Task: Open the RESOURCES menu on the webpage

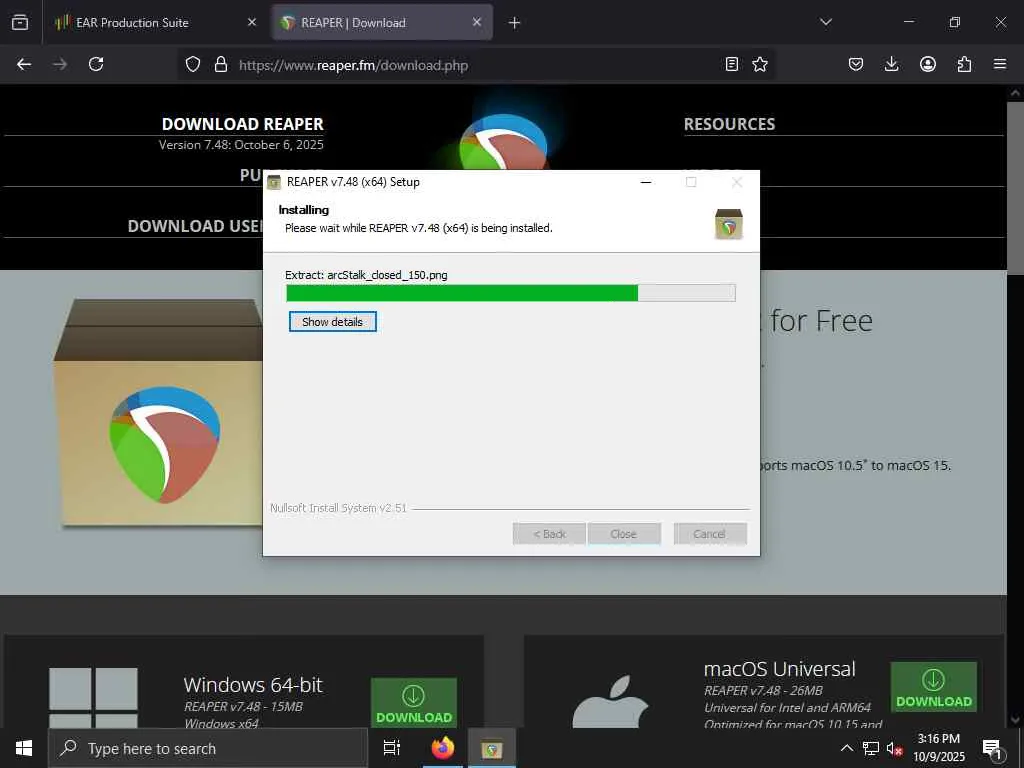Action: pyautogui.click(x=729, y=124)
